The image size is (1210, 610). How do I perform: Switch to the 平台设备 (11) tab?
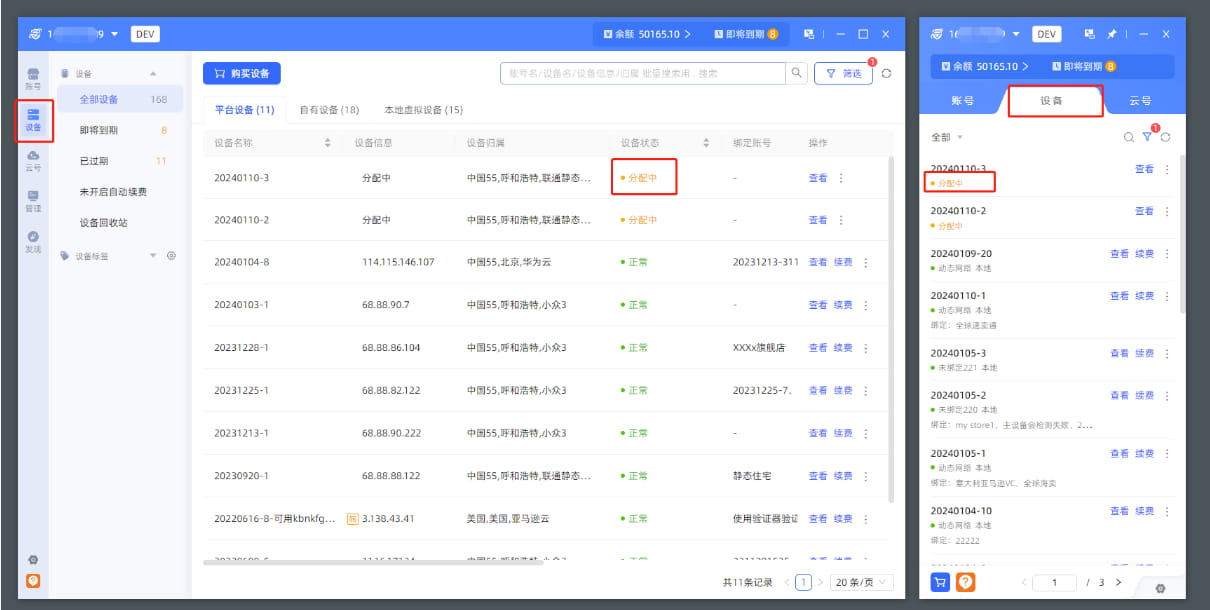[245, 110]
